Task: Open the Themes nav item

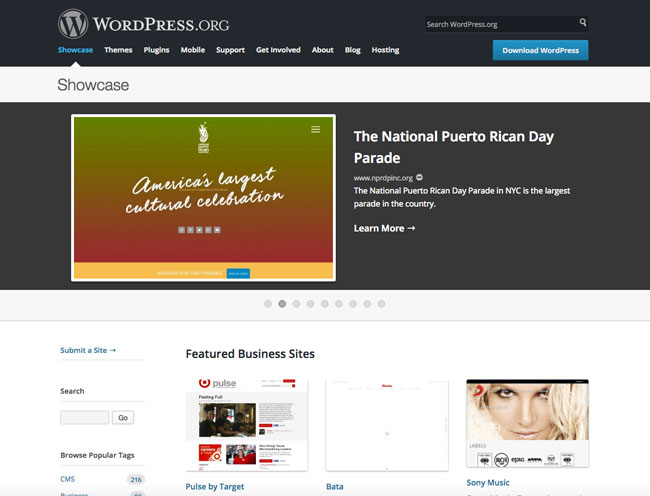Action: [x=118, y=50]
